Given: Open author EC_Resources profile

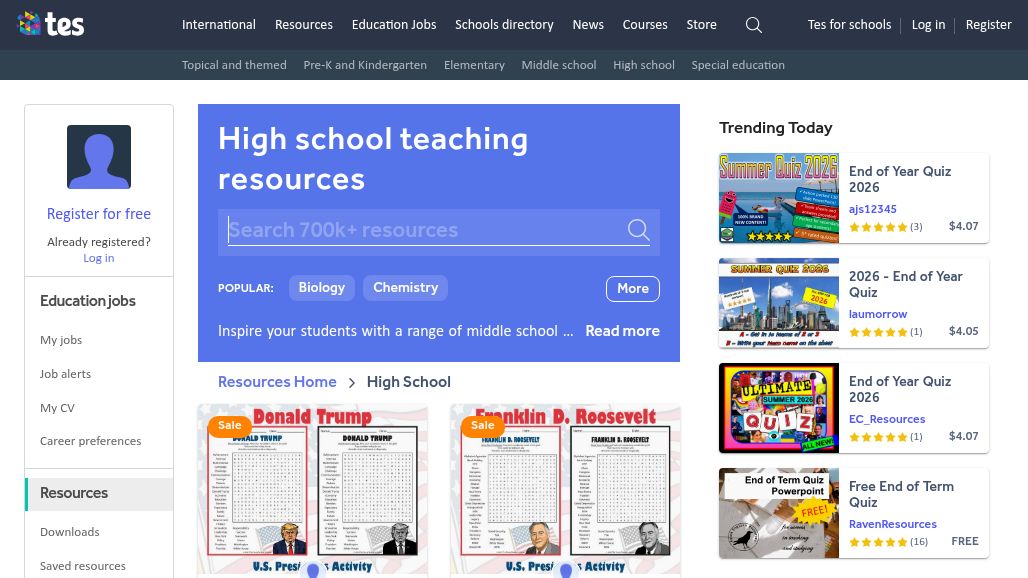Looking at the screenshot, I should (x=887, y=419).
